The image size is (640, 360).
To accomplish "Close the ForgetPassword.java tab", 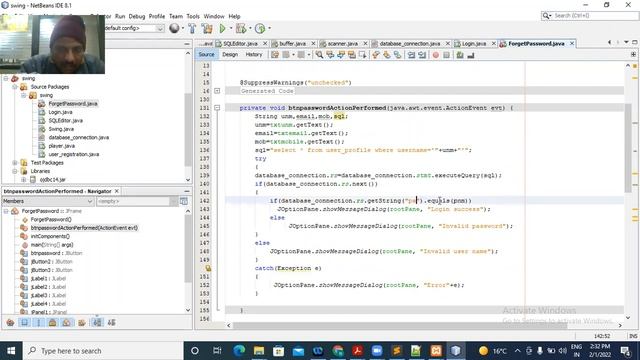I will 572,43.
